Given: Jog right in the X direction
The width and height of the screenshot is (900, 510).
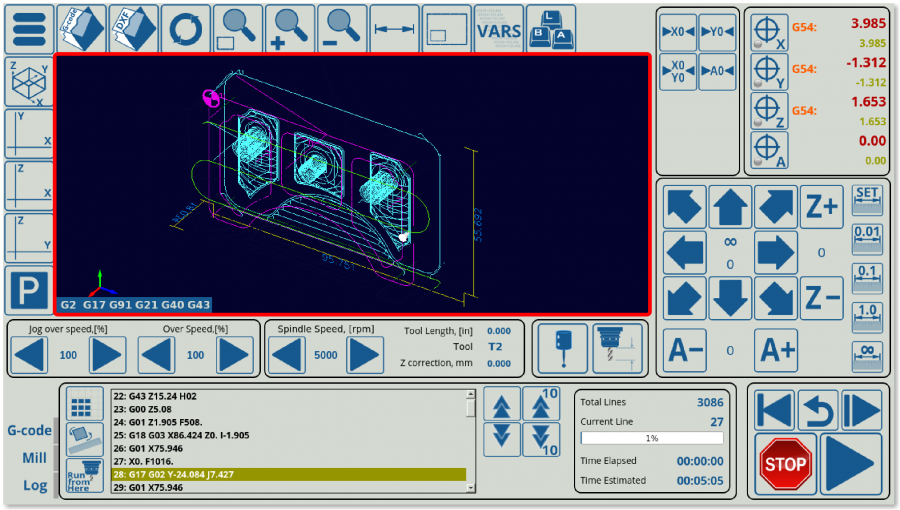Looking at the screenshot, I should tap(776, 252).
